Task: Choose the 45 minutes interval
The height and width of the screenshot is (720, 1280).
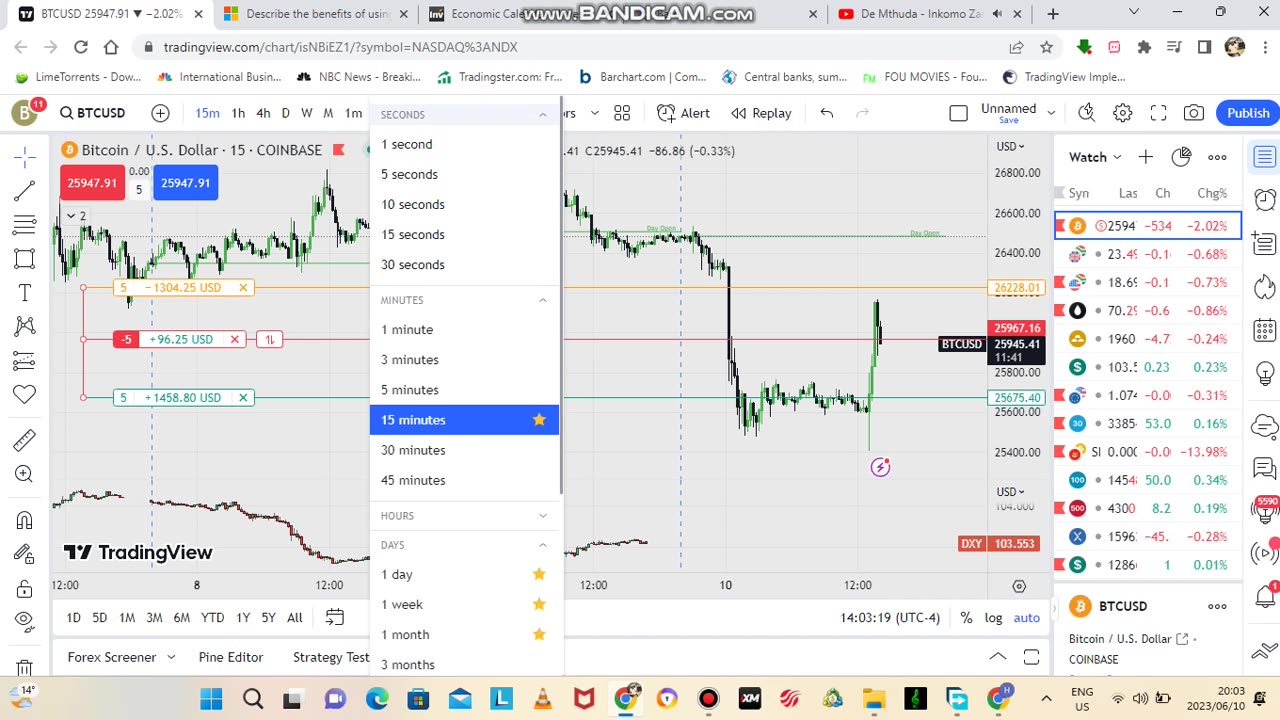Action: [464, 480]
